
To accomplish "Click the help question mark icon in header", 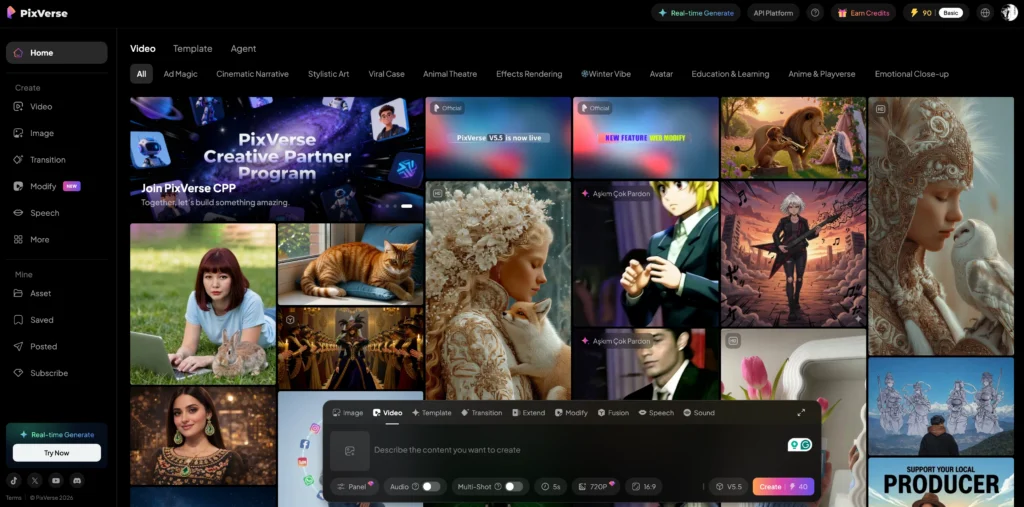I will 815,12.
